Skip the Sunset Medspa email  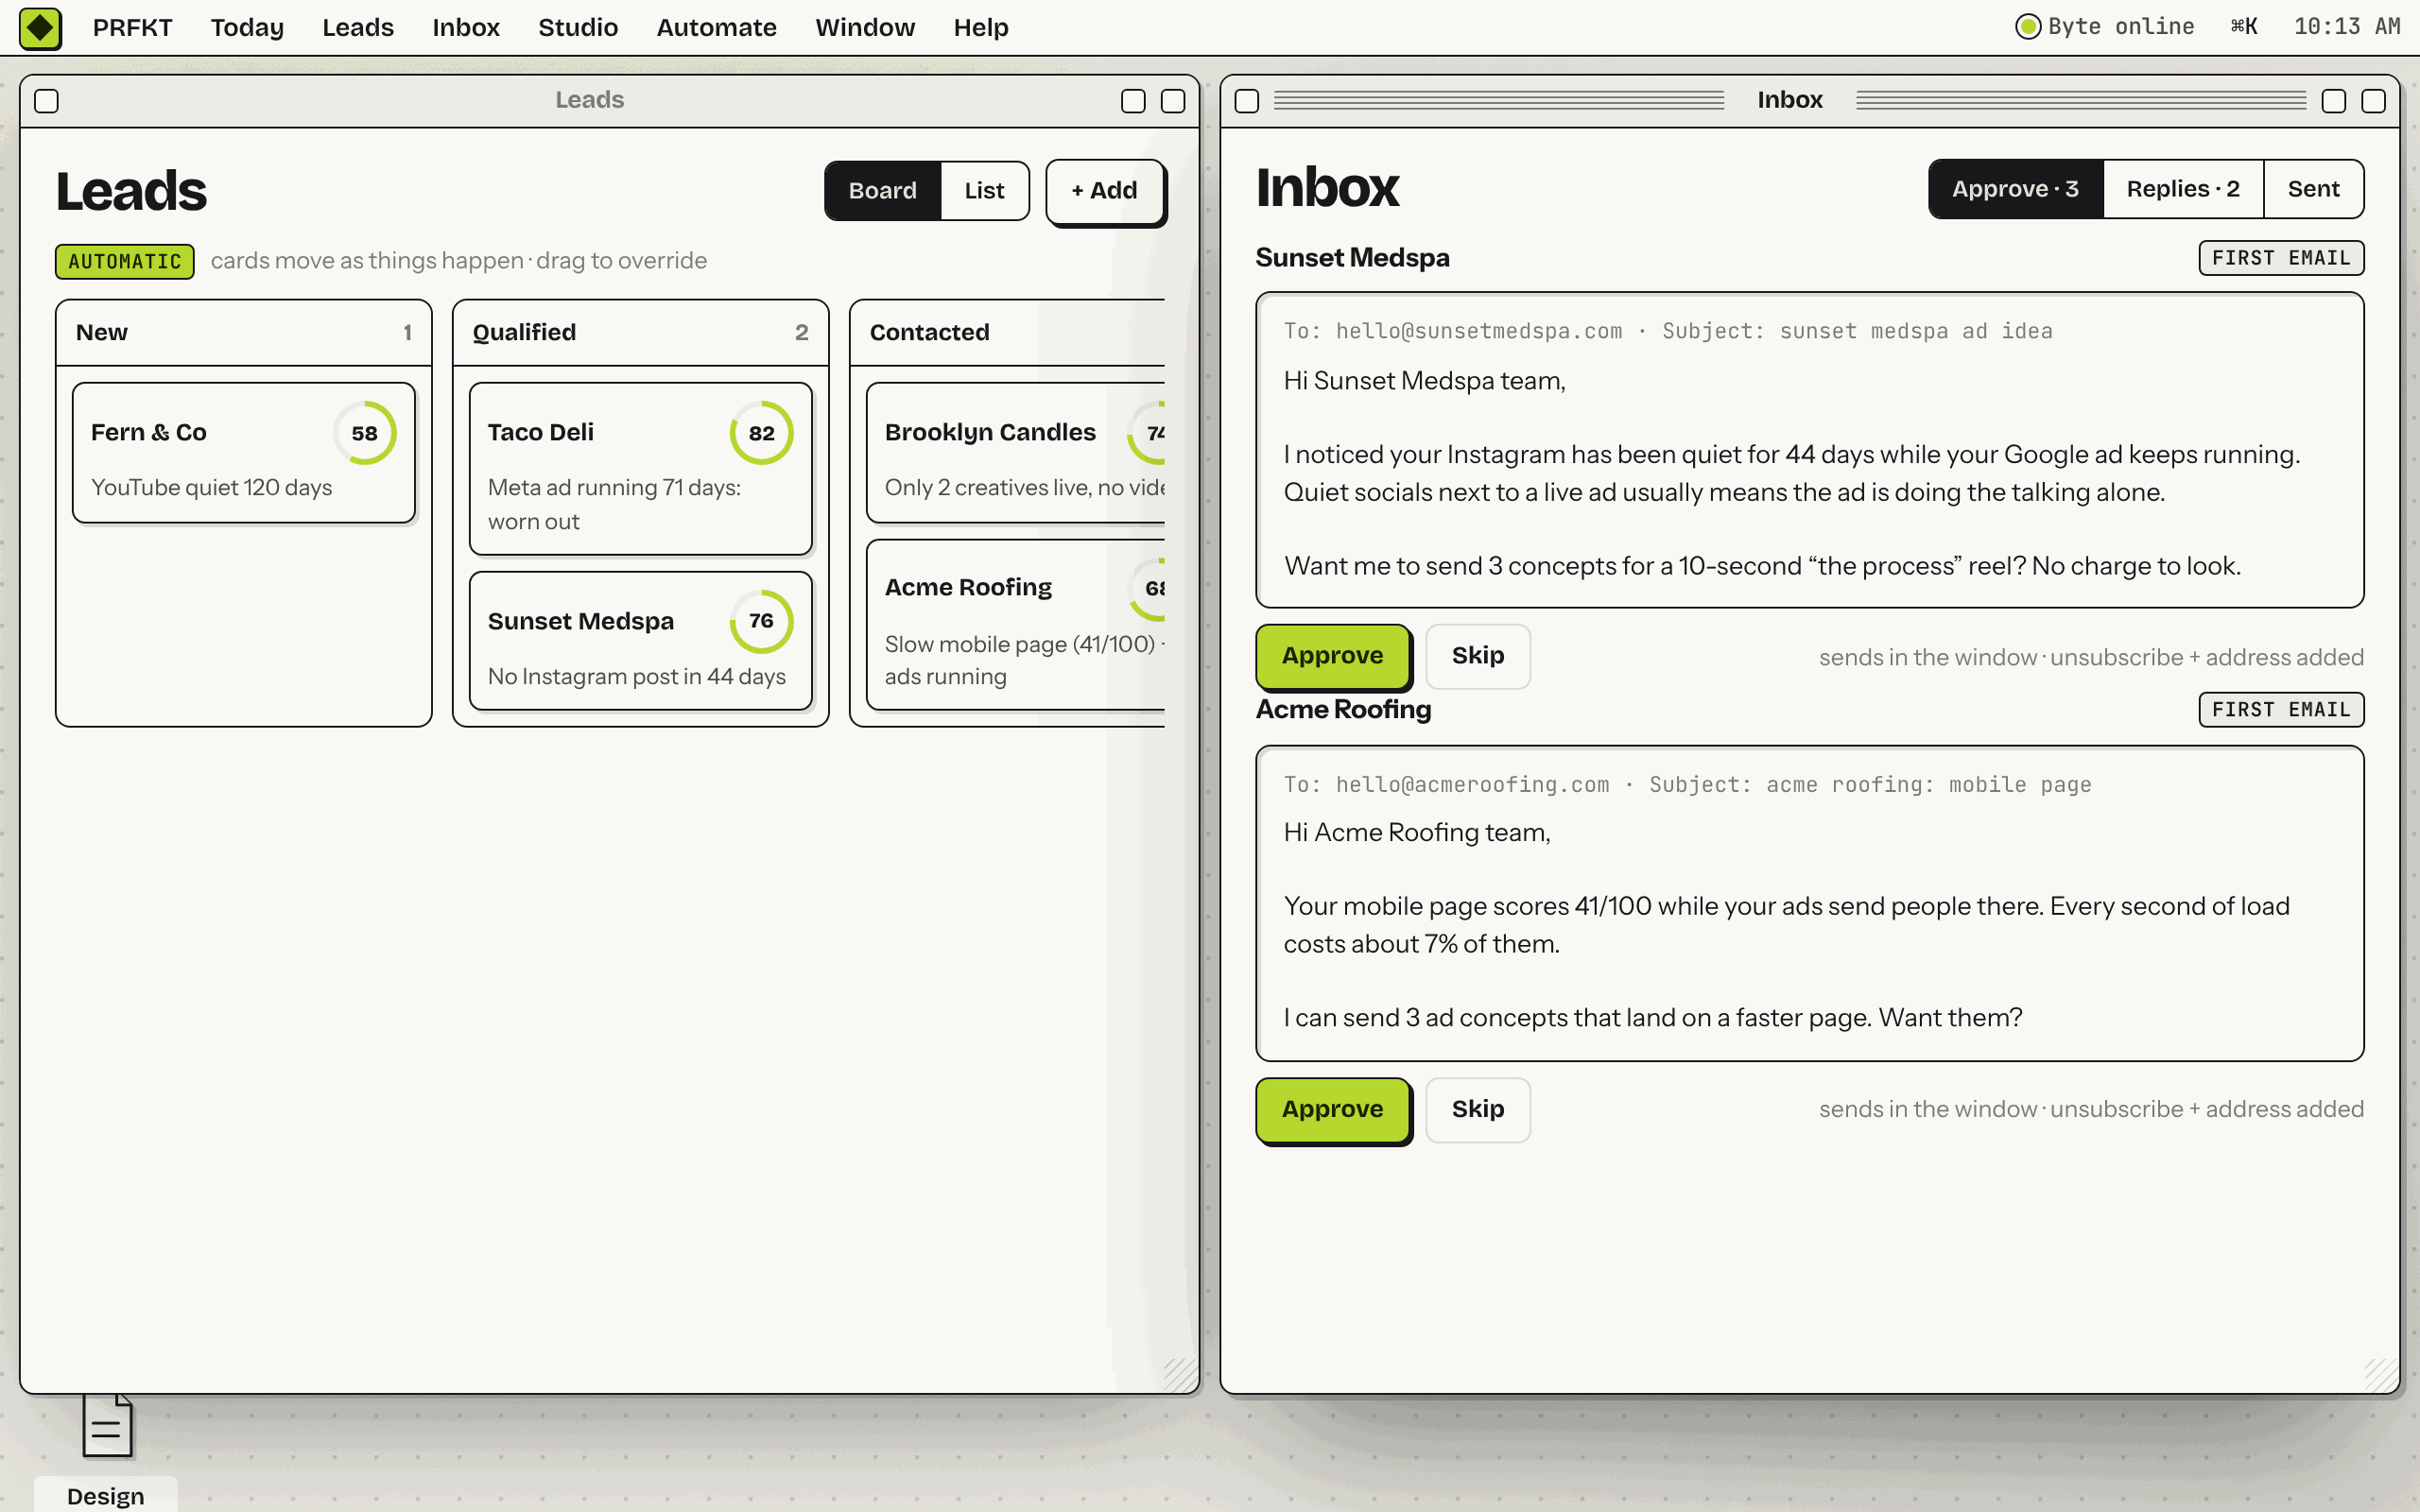pyautogui.click(x=1478, y=656)
